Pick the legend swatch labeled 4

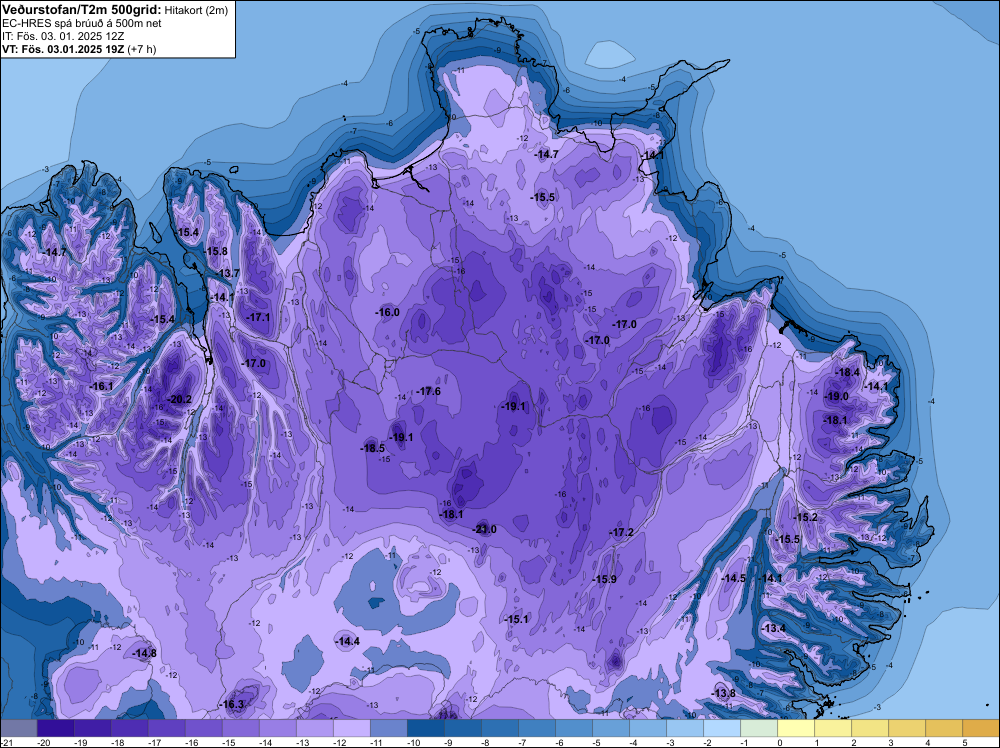(943, 728)
